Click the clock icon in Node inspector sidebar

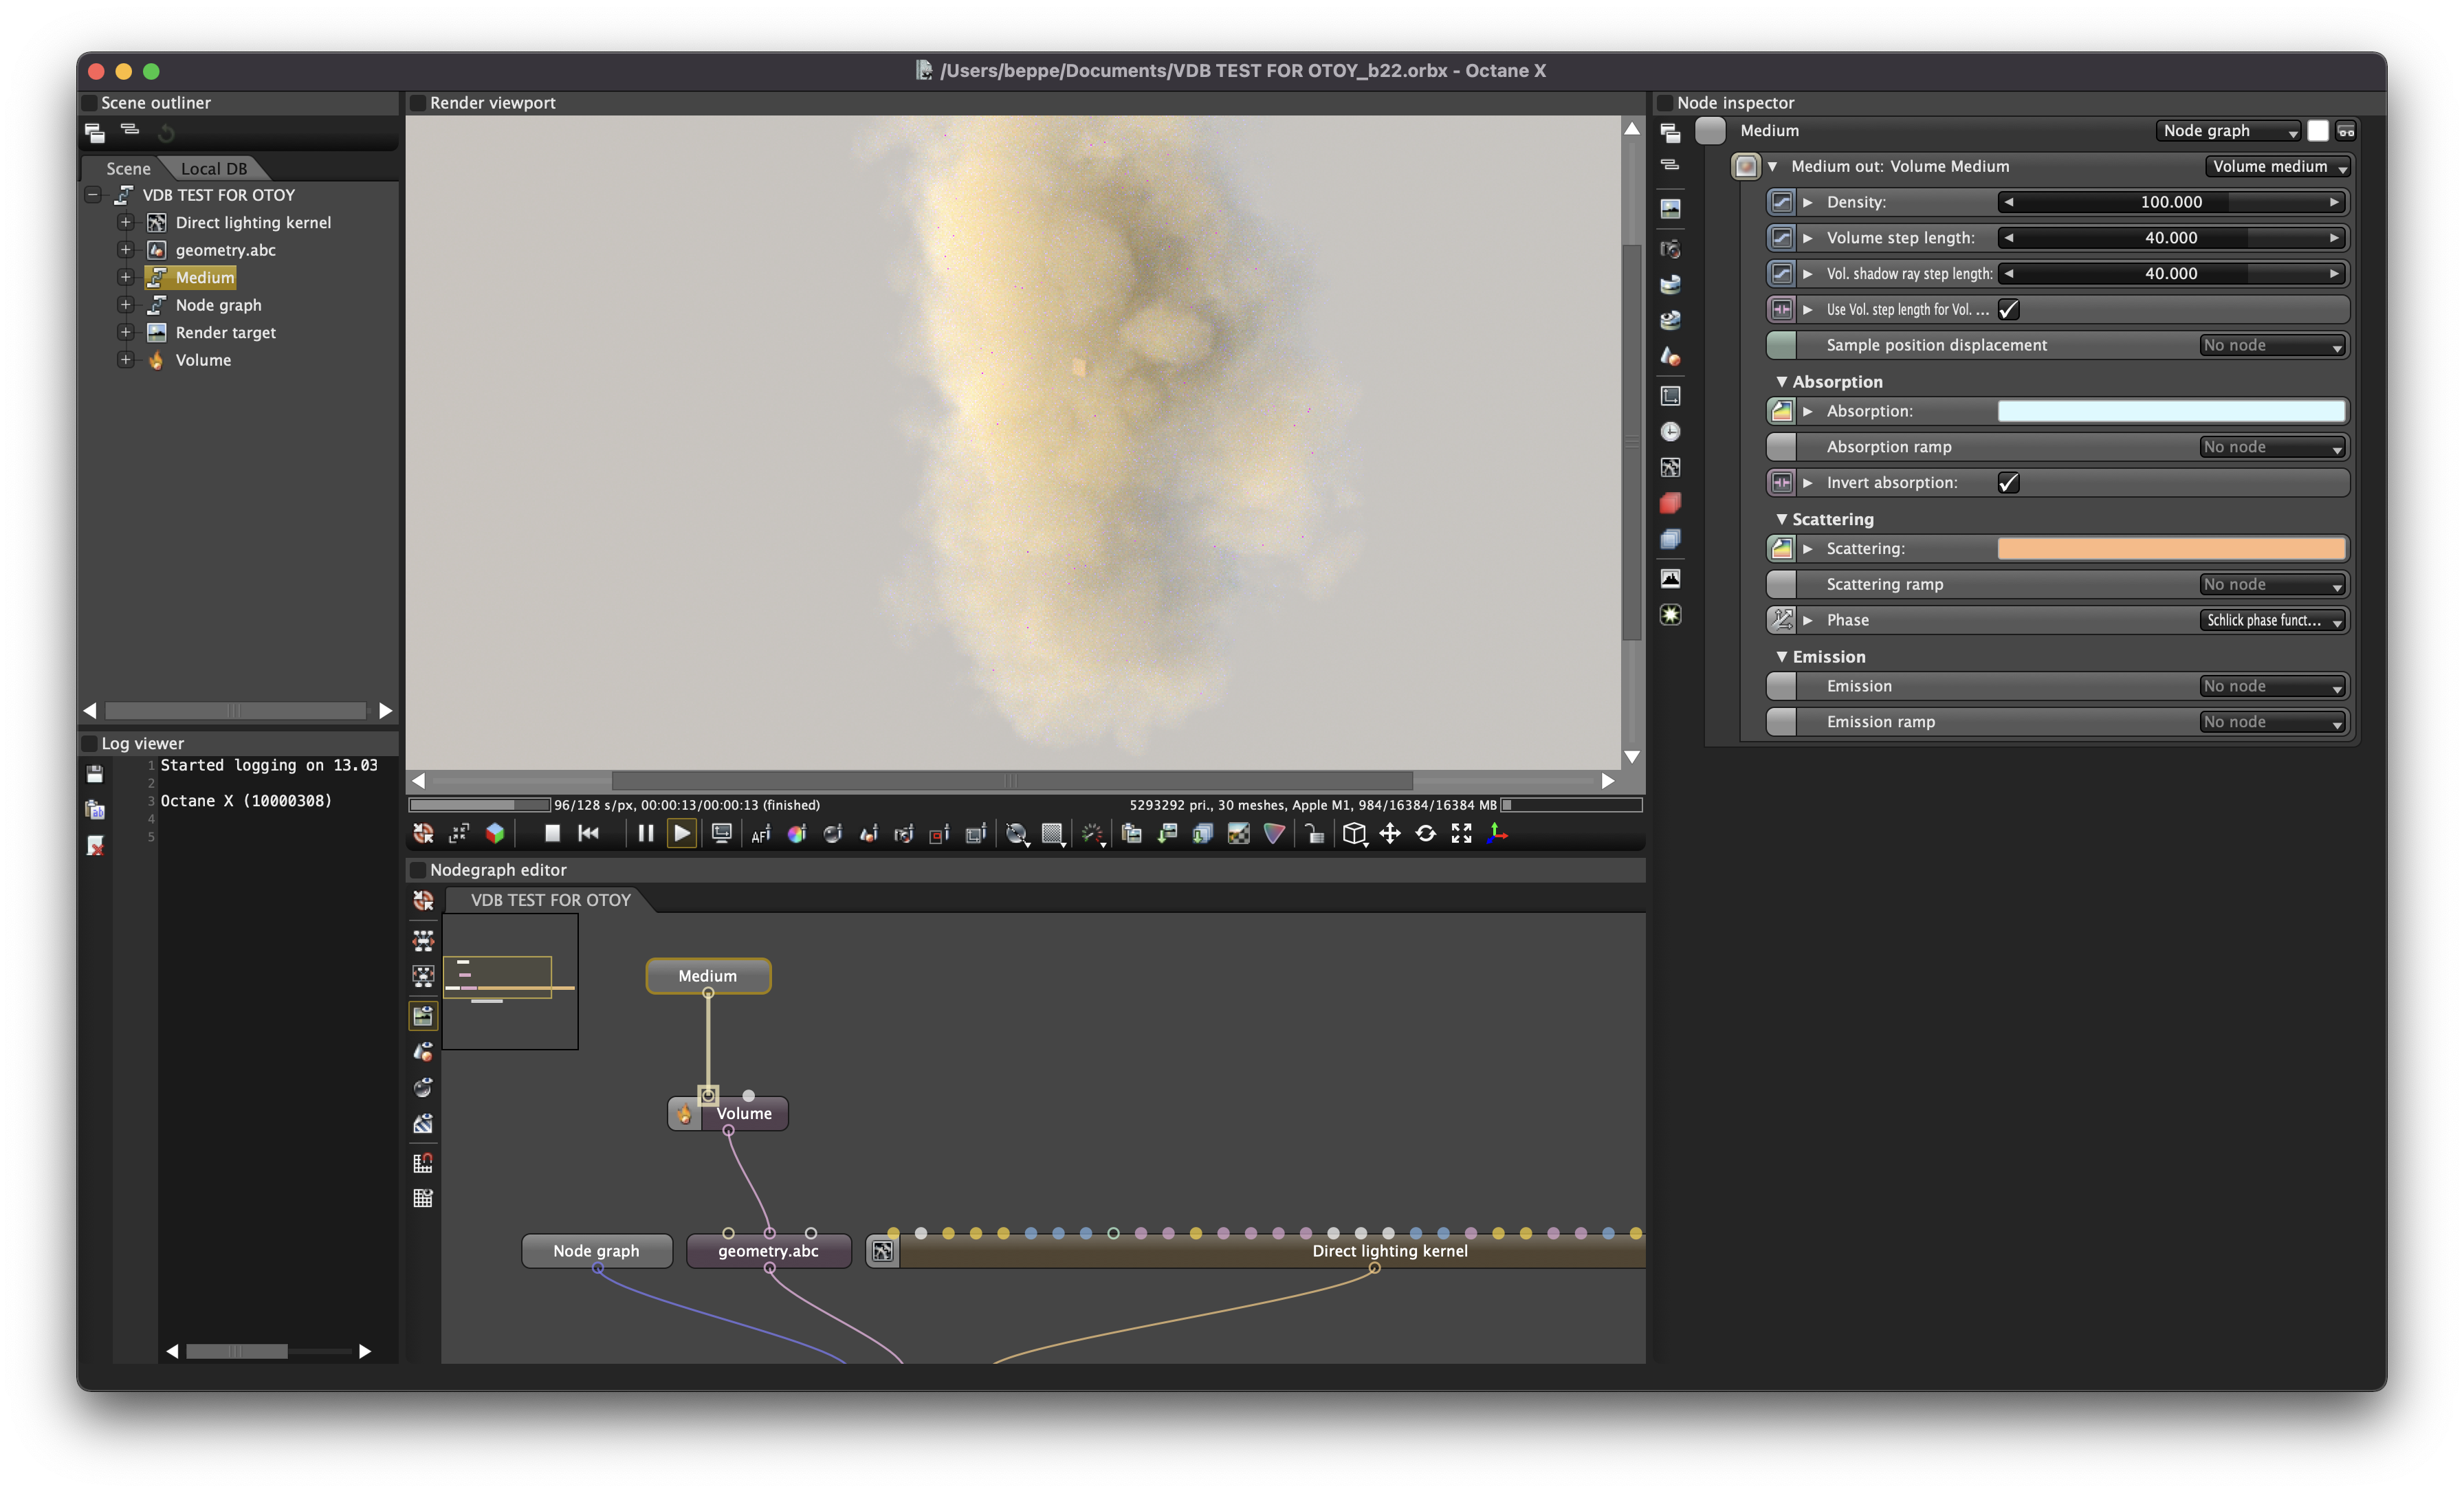coord(1670,432)
